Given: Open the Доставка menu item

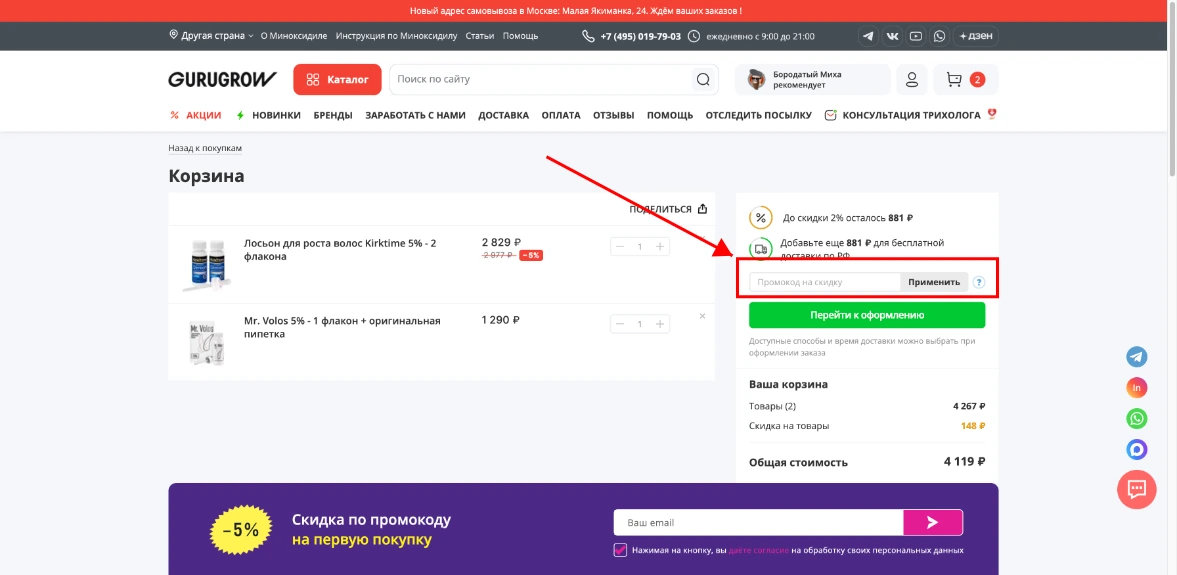Looking at the screenshot, I should tap(504, 116).
